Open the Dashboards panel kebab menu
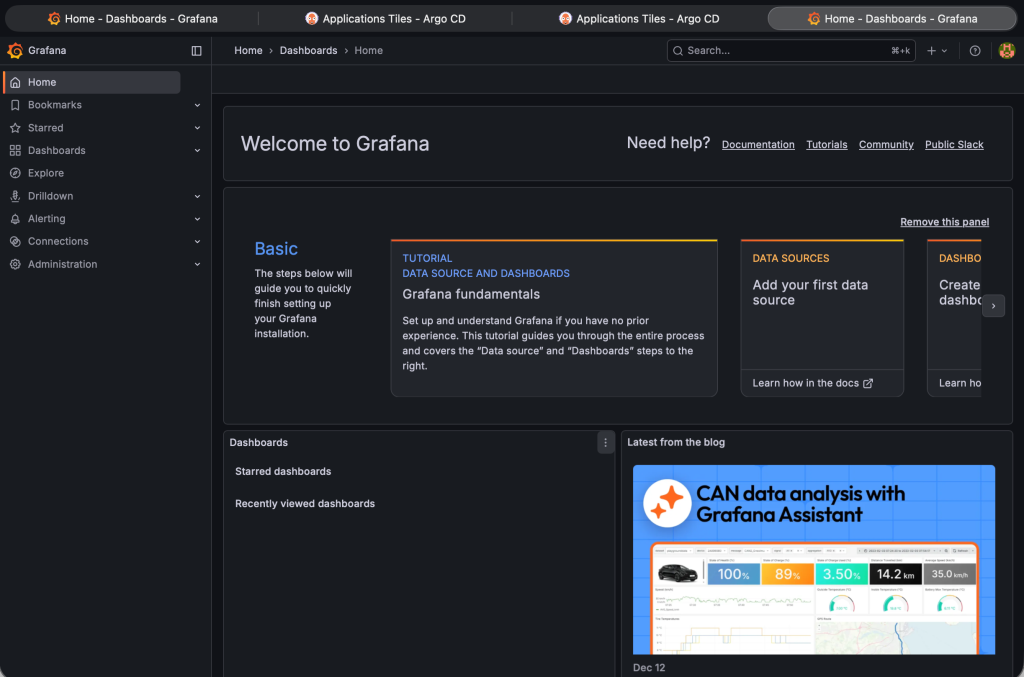Viewport: 1024px width, 677px height. tap(605, 441)
